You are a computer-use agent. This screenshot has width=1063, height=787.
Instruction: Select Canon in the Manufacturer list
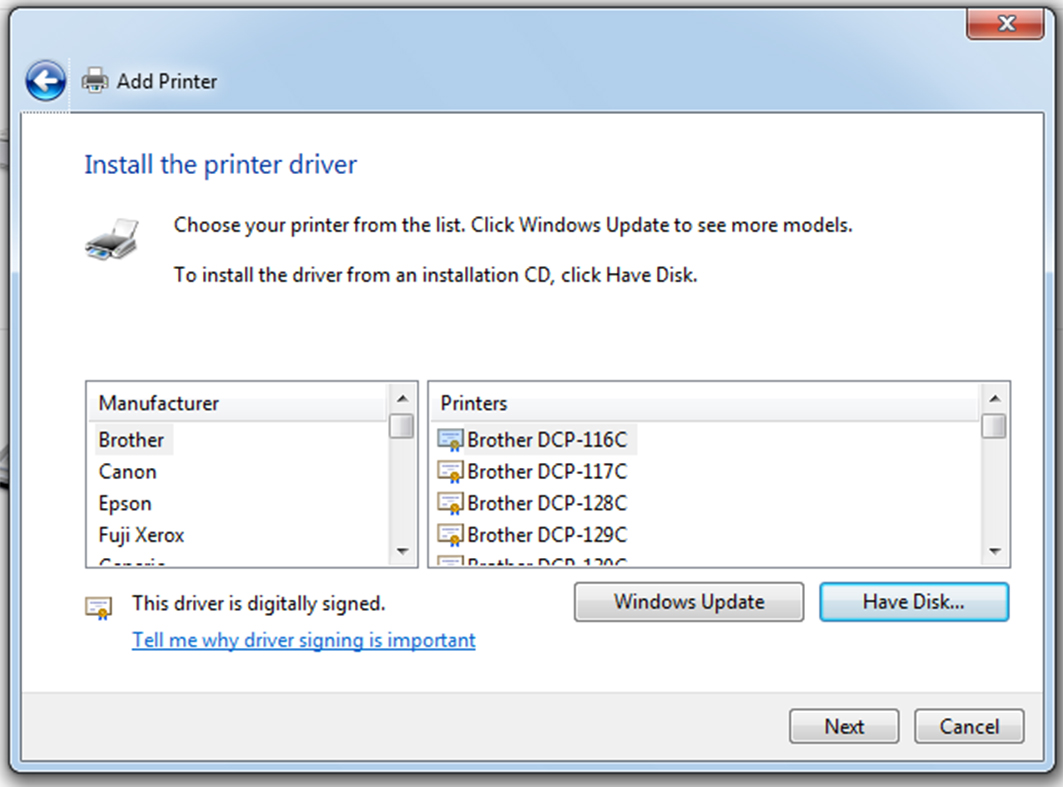(x=127, y=472)
